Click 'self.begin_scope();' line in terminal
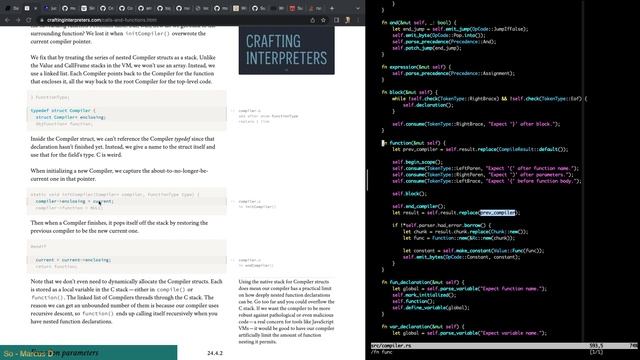The image size is (640, 360). 418,162
